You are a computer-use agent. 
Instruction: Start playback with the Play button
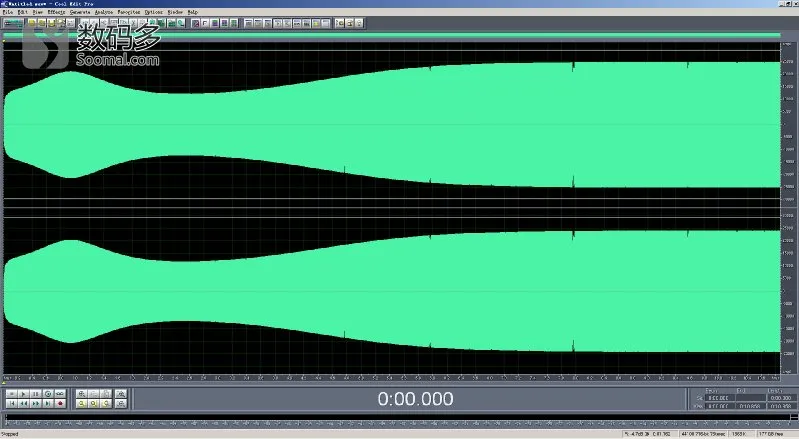pos(23,394)
